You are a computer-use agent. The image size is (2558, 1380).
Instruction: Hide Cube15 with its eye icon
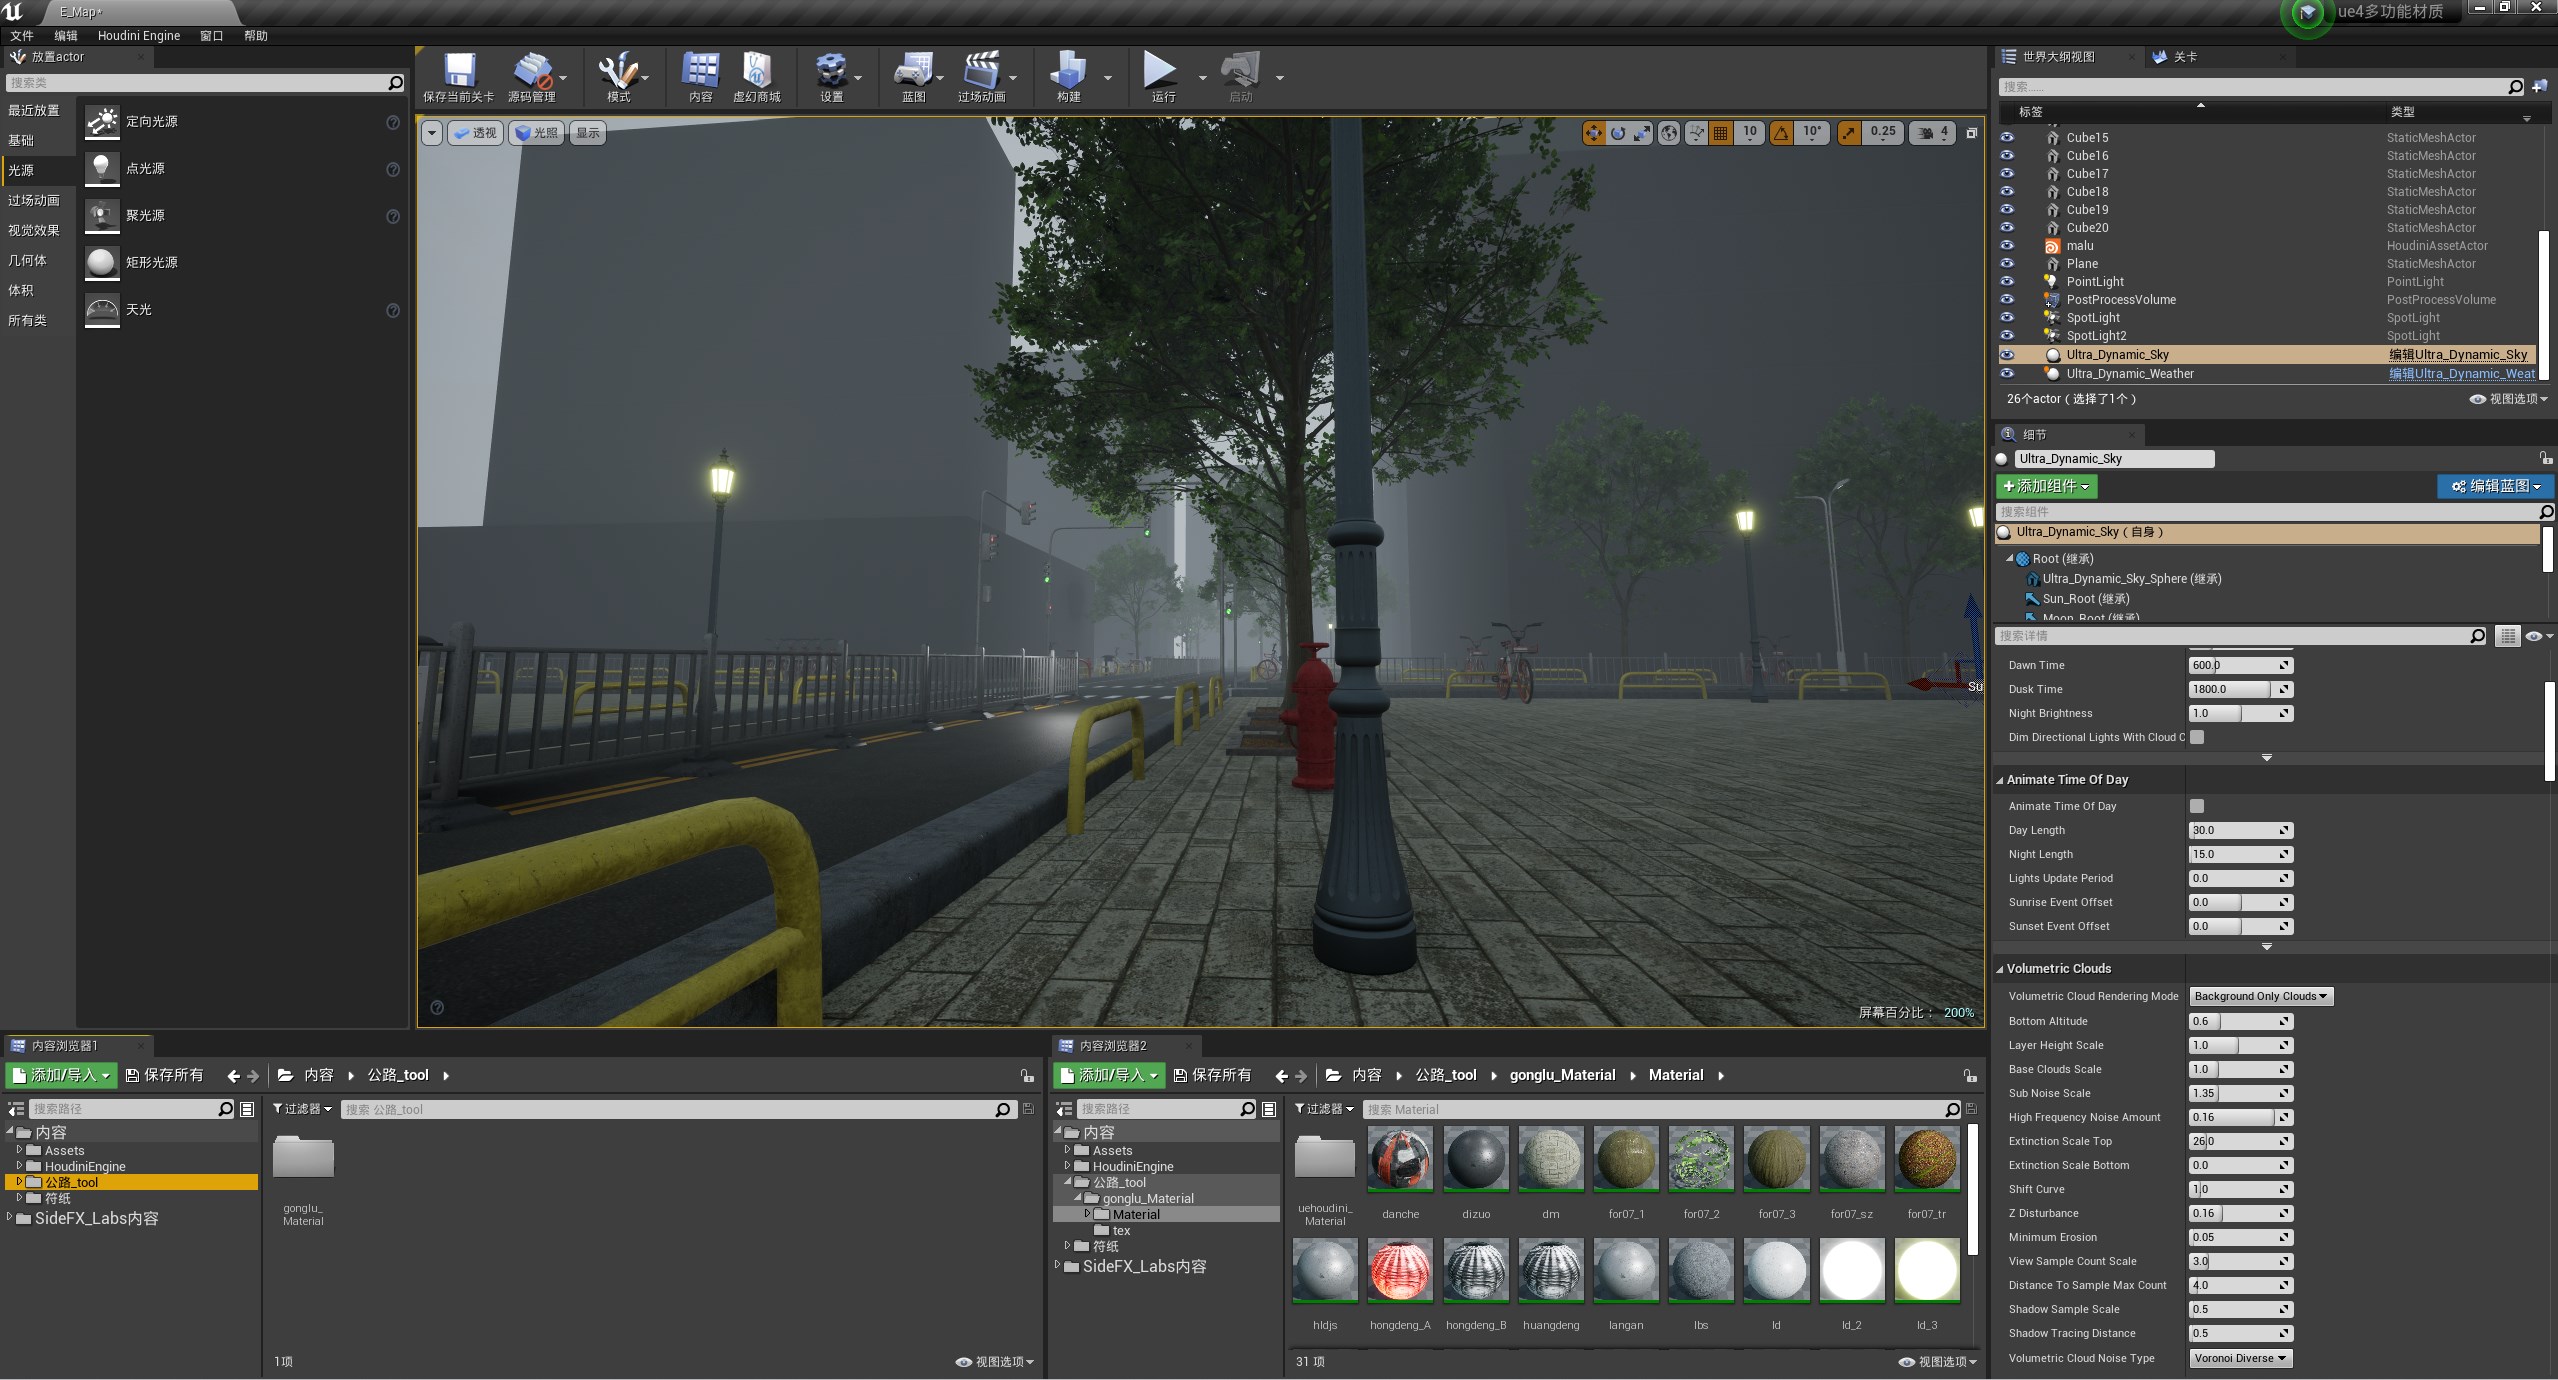coord(2007,137)
